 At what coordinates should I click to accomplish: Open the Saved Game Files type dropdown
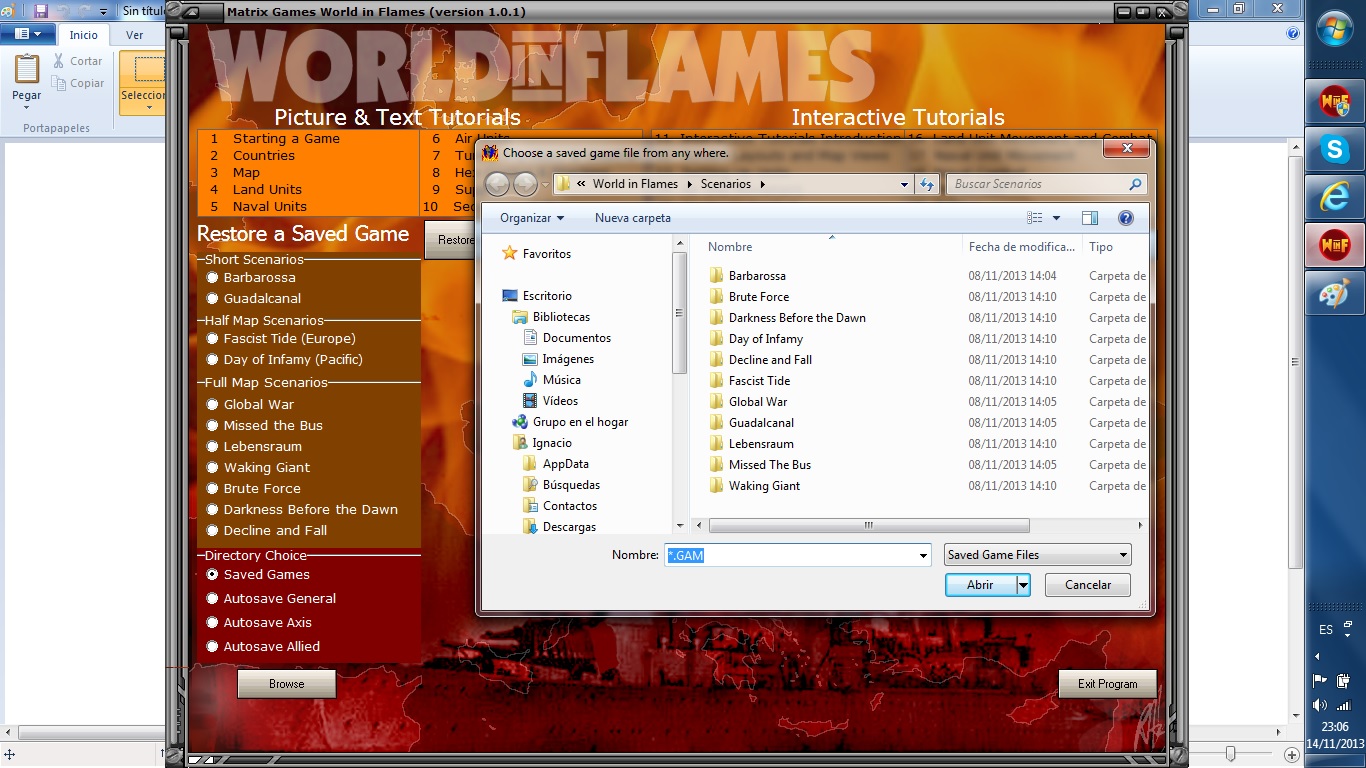pyautogui.click(x=1037, y=555)
